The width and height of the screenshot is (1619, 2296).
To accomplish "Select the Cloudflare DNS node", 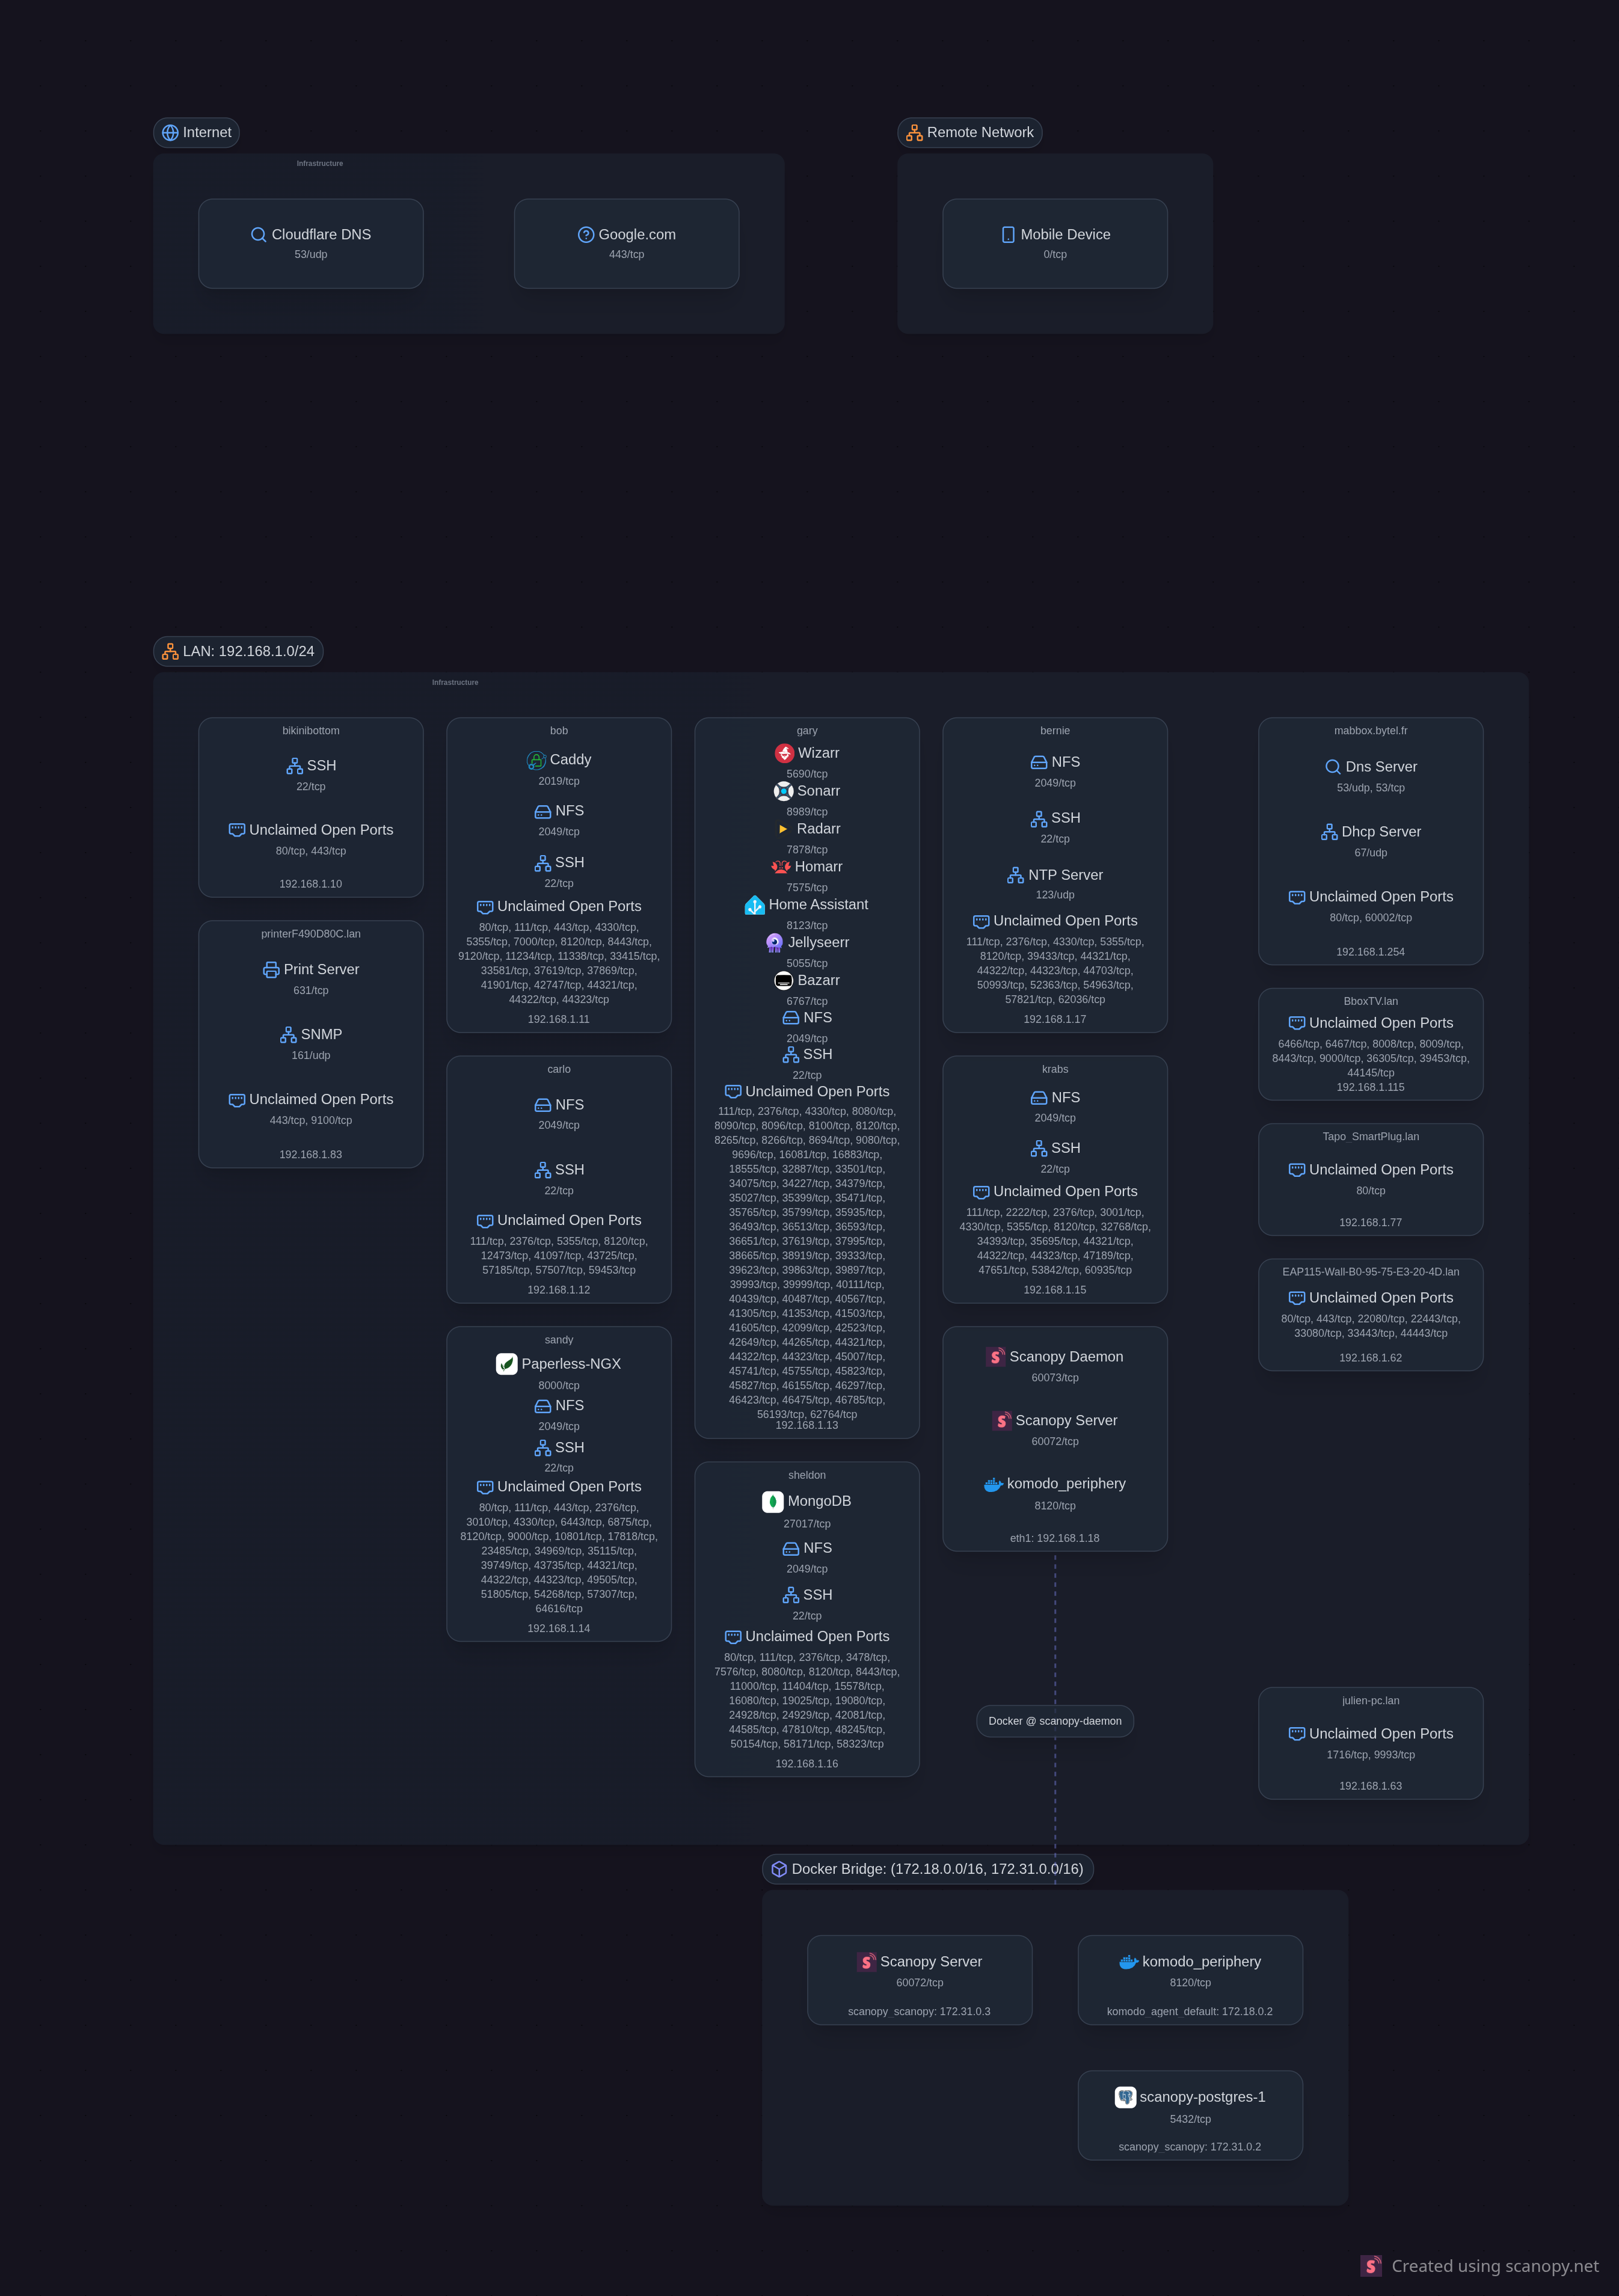I will click(311, 243).
